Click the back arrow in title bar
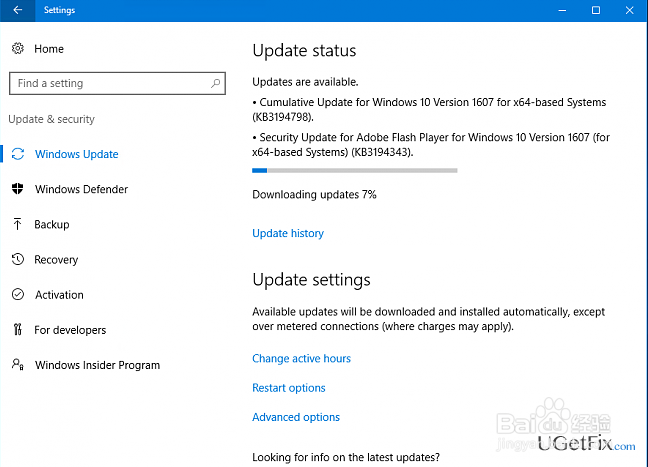Screen dimensions: 648x467 click(17, 10)
